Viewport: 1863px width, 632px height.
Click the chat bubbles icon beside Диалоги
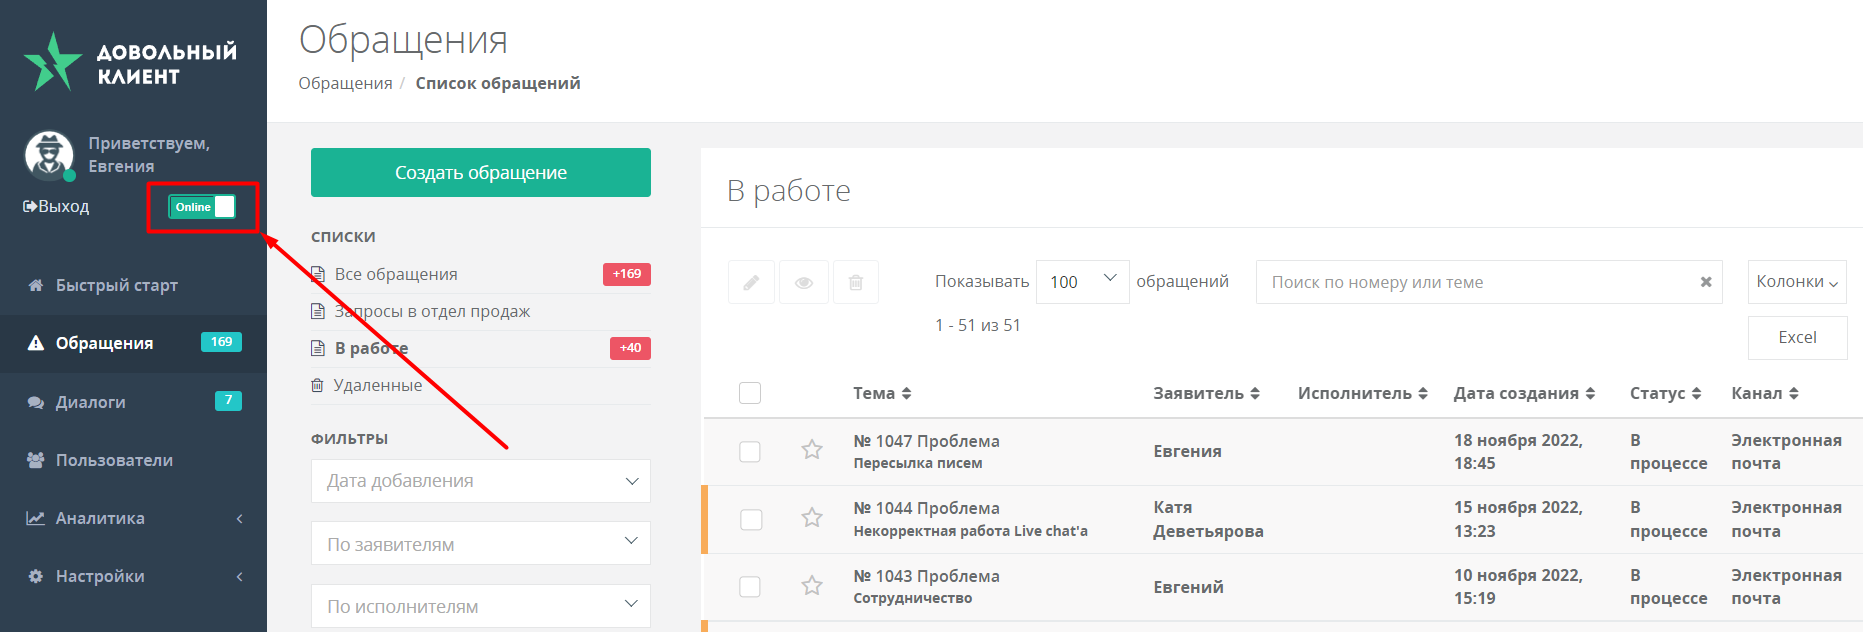36,402
